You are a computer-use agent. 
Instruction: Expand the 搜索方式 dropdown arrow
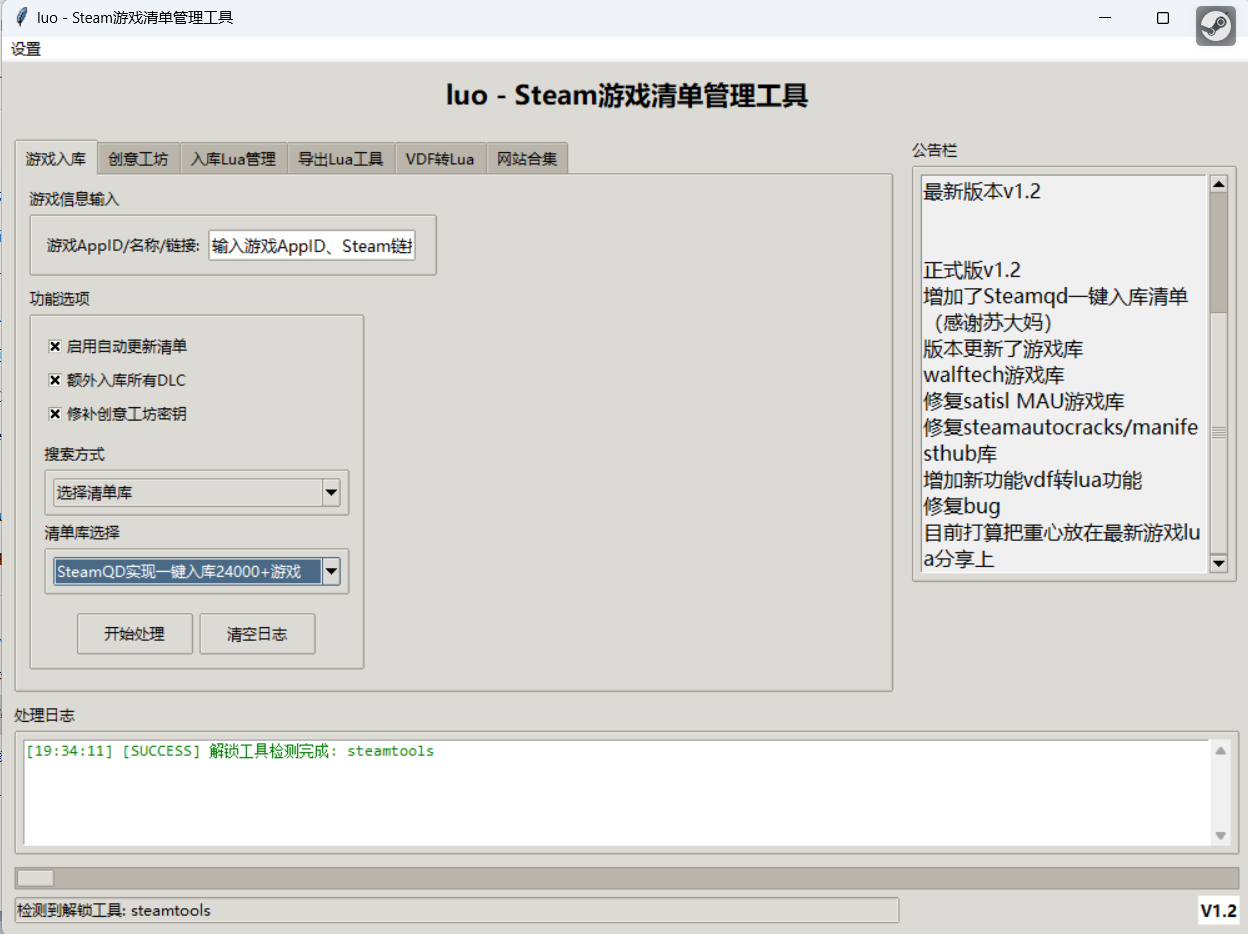tap(332, 493)
